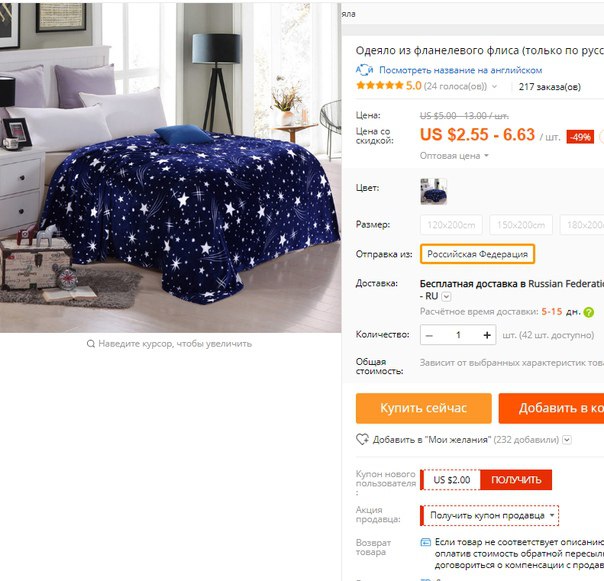Click the red ПОЛУЧИТЬ coupon button

click(516, 480)
